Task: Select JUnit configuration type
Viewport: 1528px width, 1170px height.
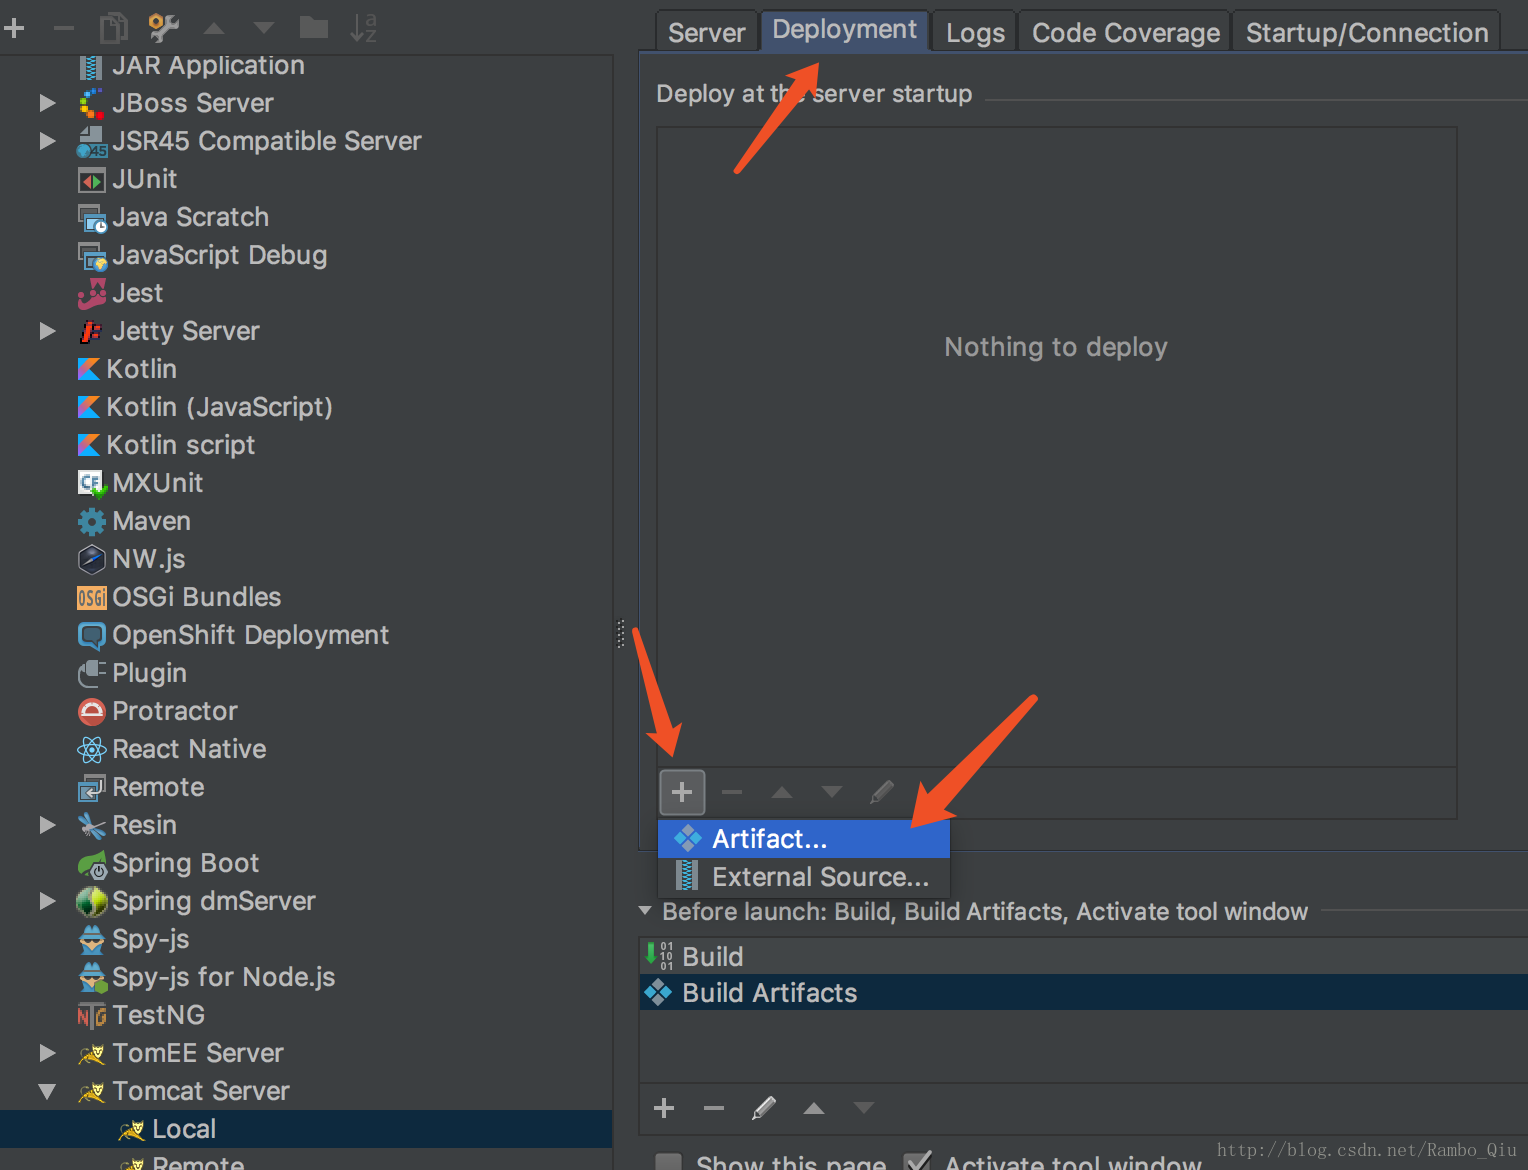Action: [x=306, y=179]
